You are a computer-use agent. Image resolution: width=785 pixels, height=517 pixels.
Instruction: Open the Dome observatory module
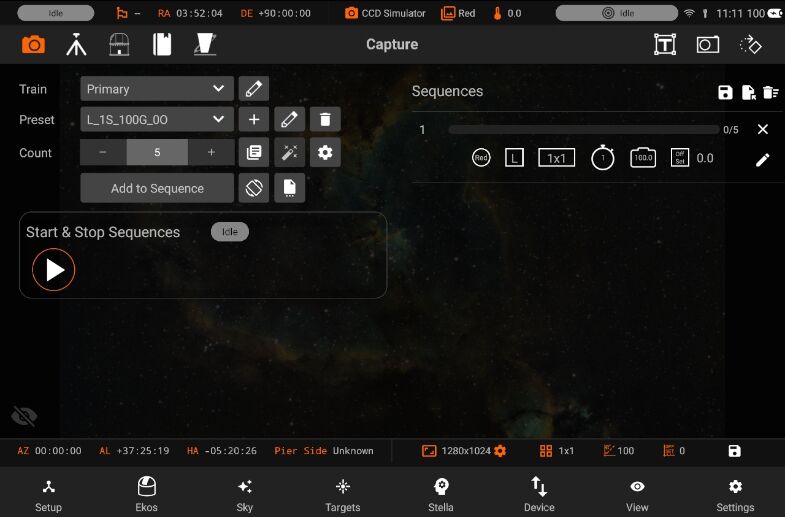[x=119, y=45]
